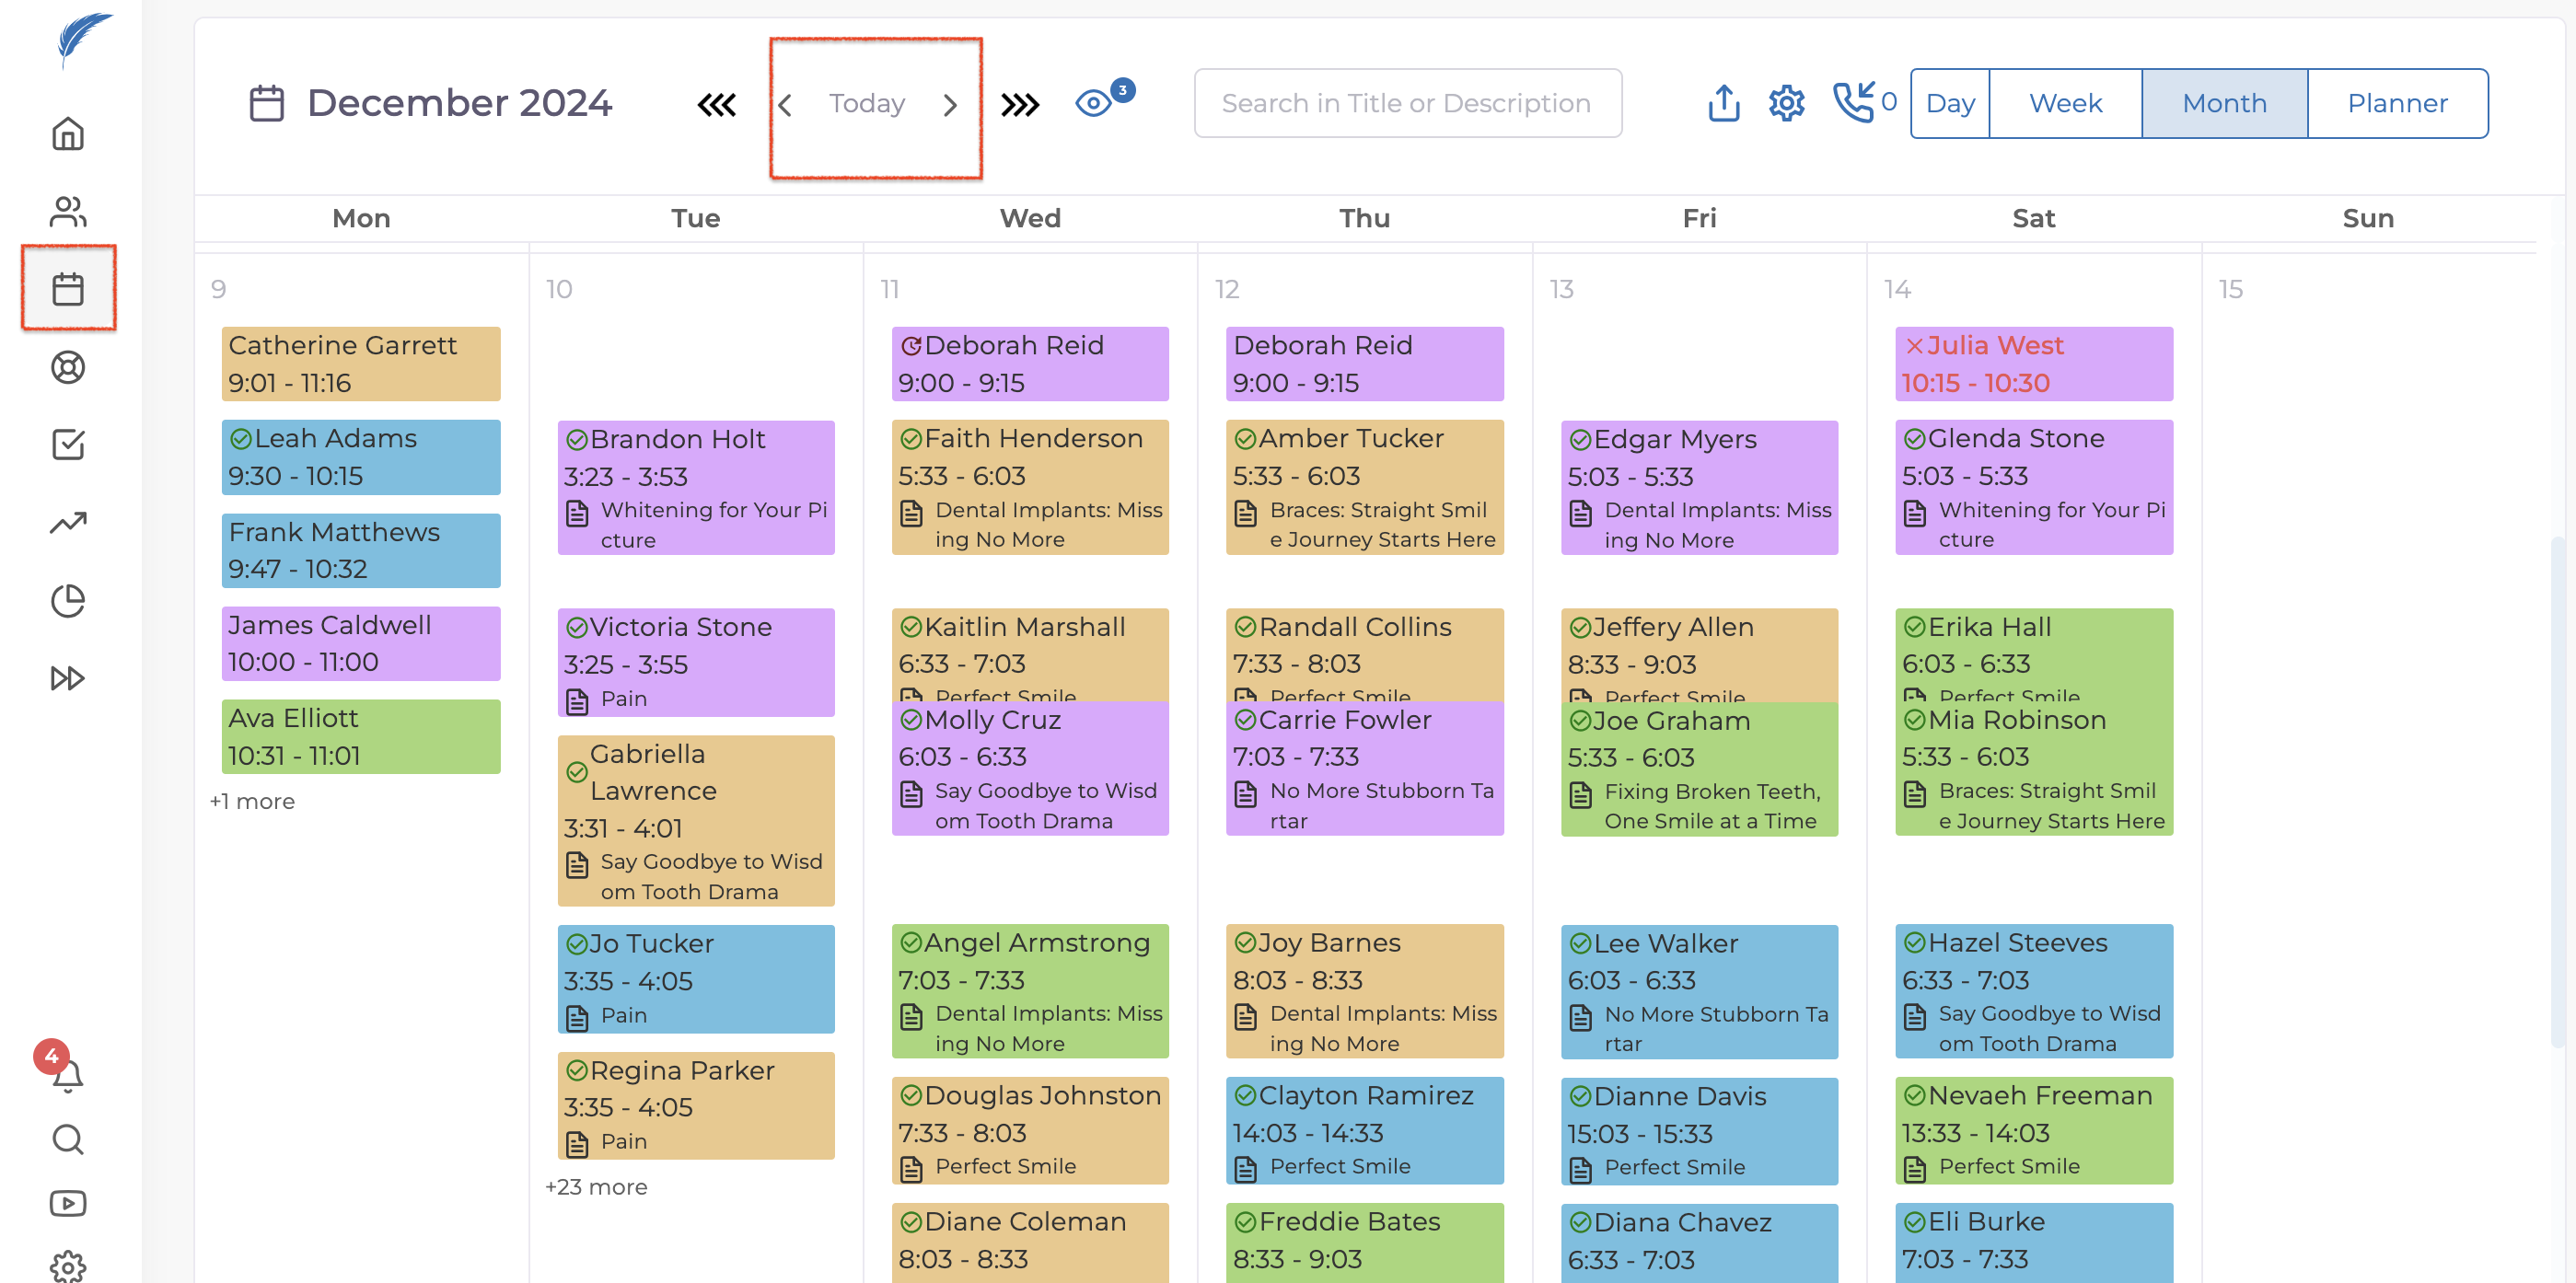
Task: Switch to the Week view tab
Action: [x=2064, y=103]
